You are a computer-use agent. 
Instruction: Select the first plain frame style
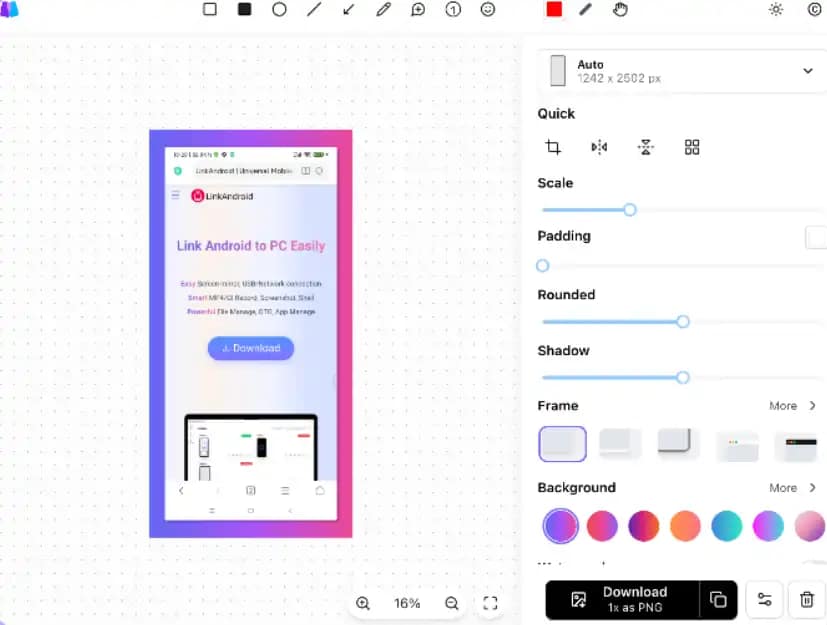coord(562,444)
